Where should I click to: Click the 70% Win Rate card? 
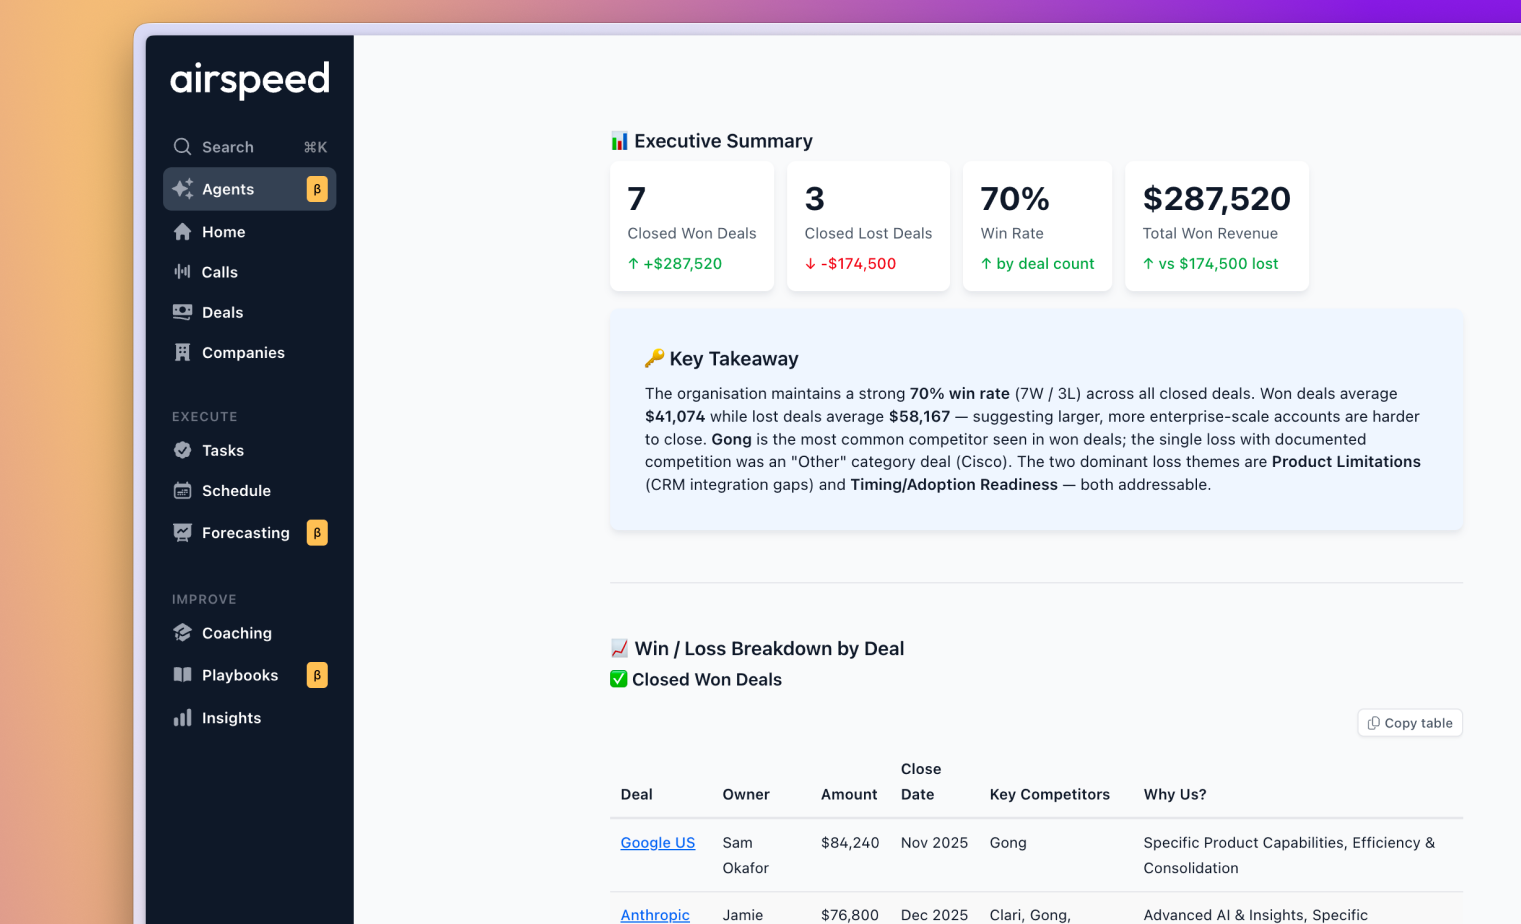pos(1037,226)
